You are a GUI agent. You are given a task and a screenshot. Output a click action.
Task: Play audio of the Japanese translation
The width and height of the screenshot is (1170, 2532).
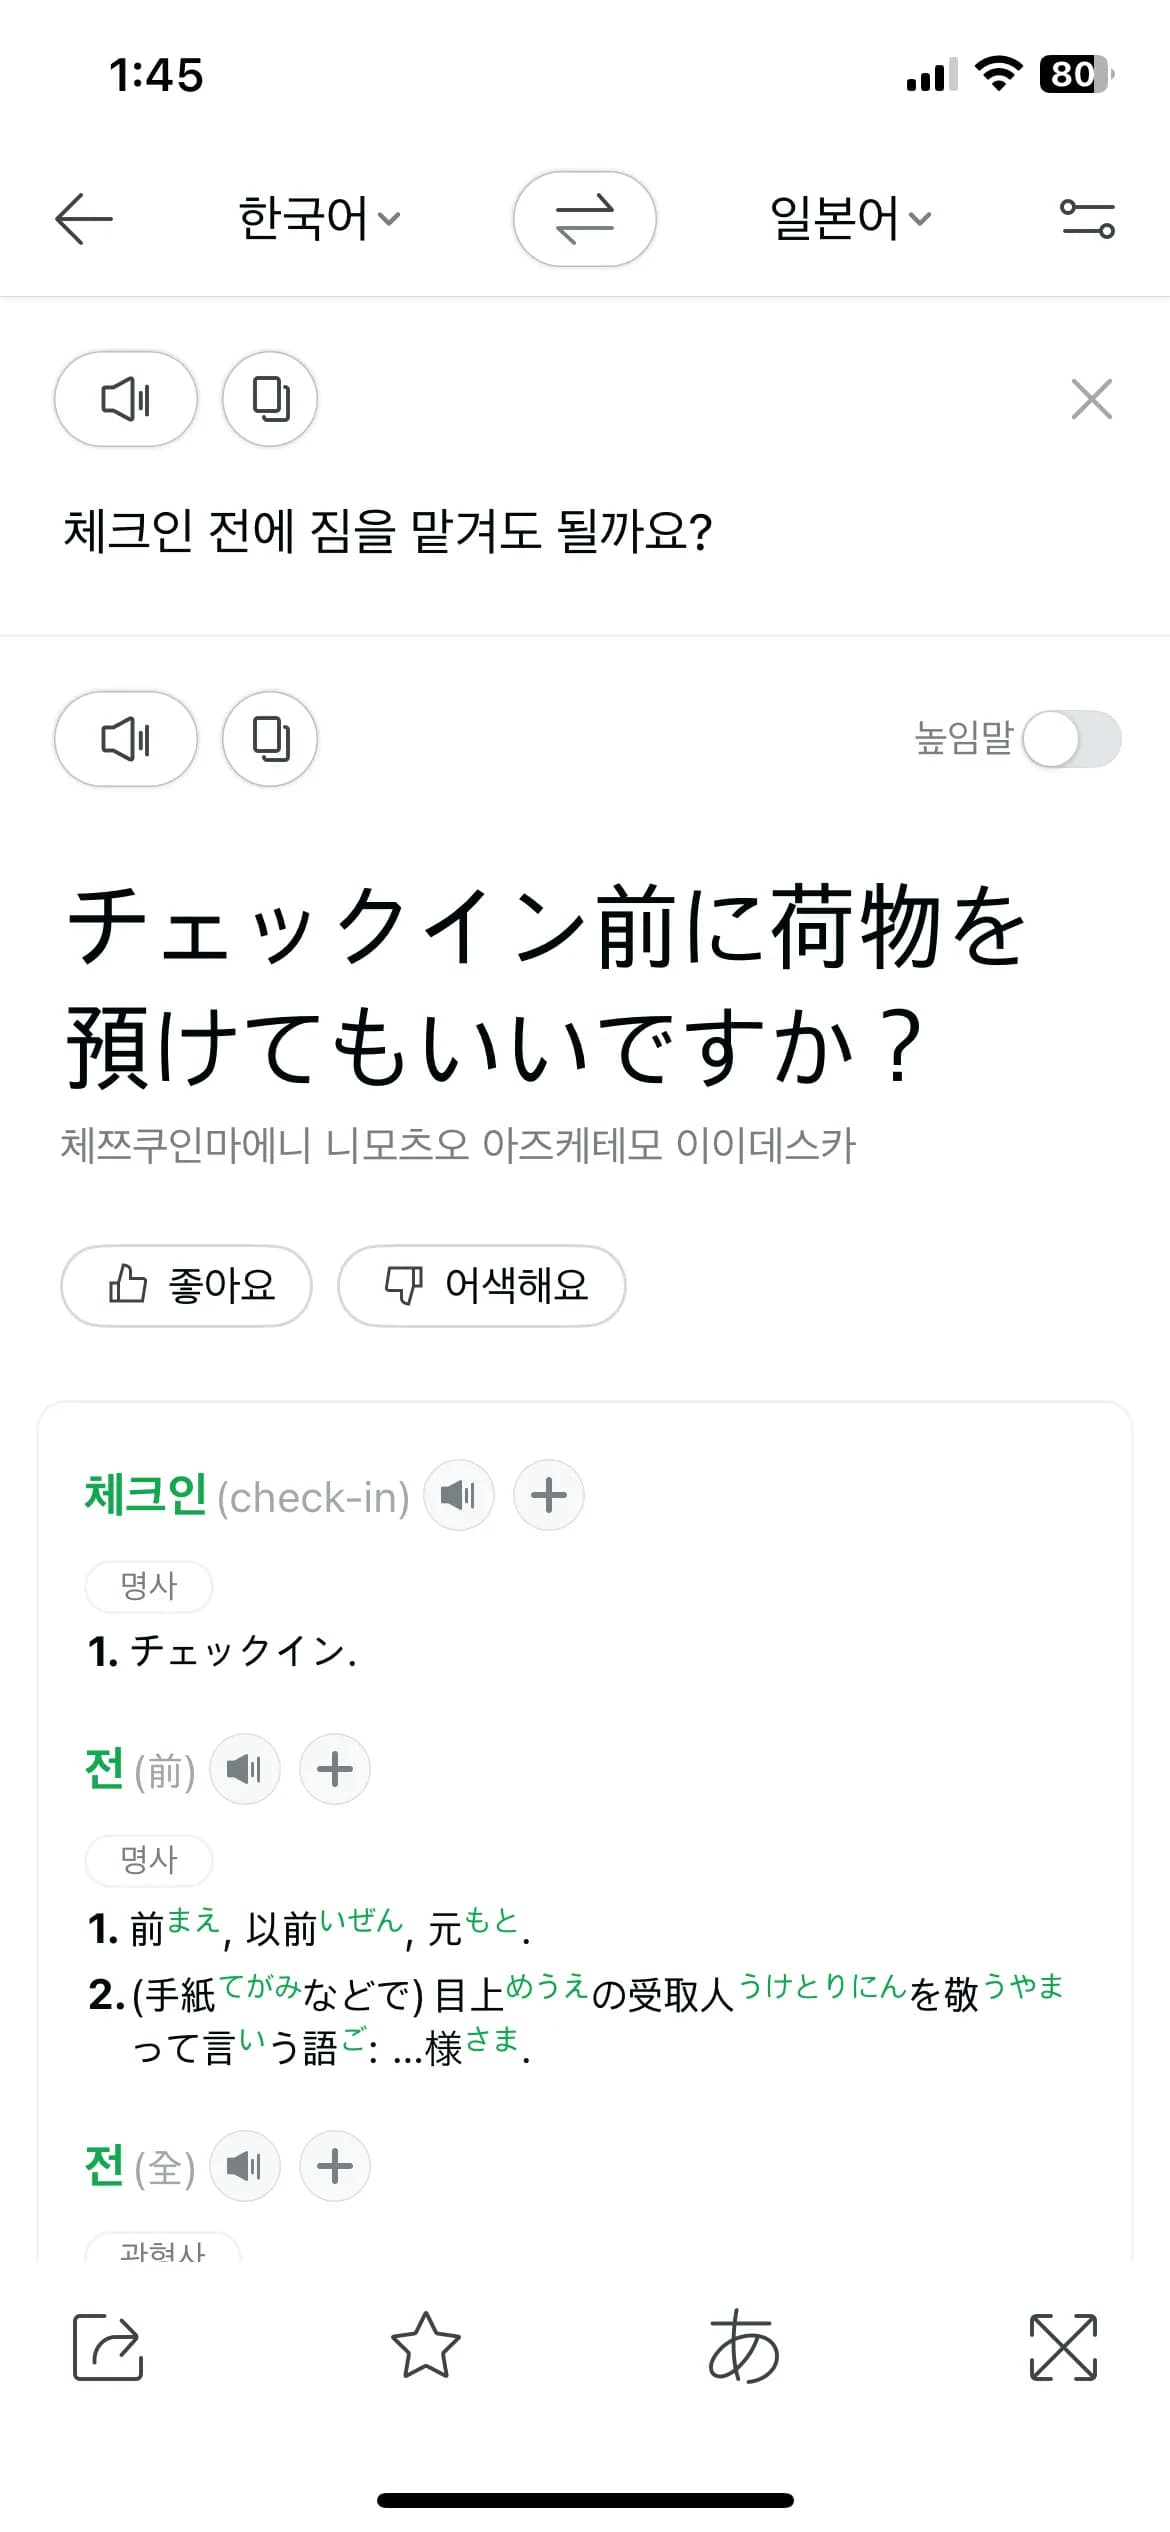[x=125, y=739]
